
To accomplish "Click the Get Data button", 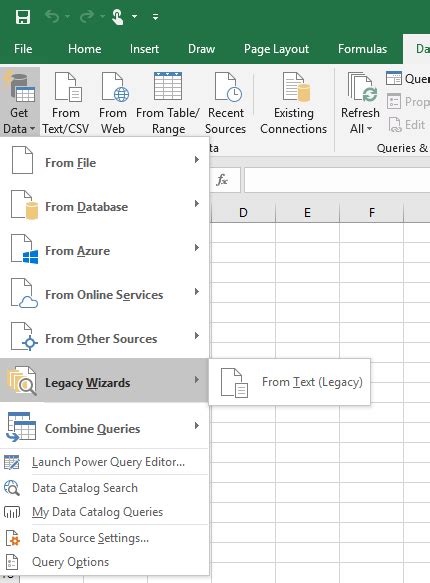I will [20, 103].
